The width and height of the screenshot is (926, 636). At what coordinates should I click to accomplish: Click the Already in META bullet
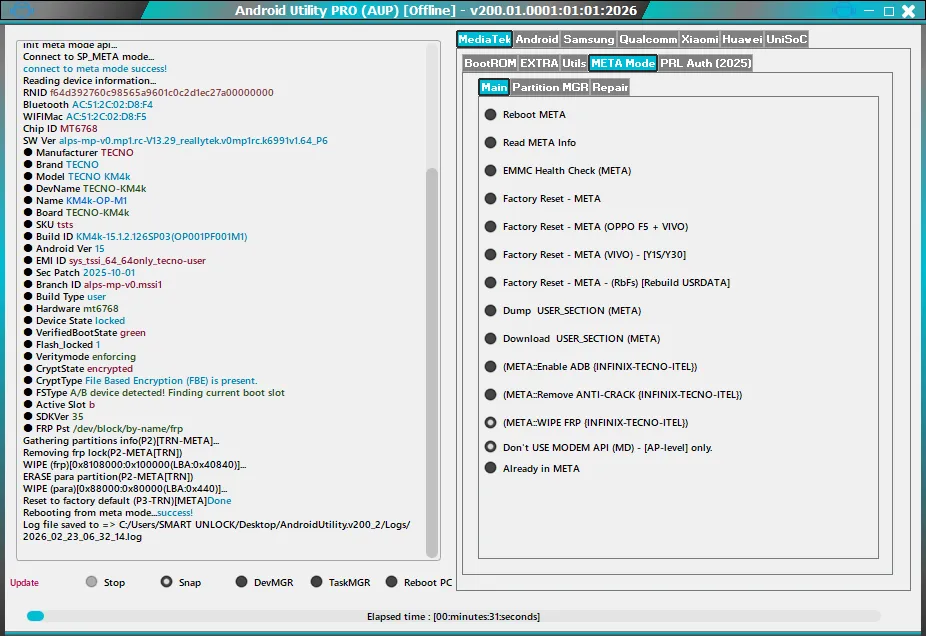pyautogui.click(x=491, y=468)
